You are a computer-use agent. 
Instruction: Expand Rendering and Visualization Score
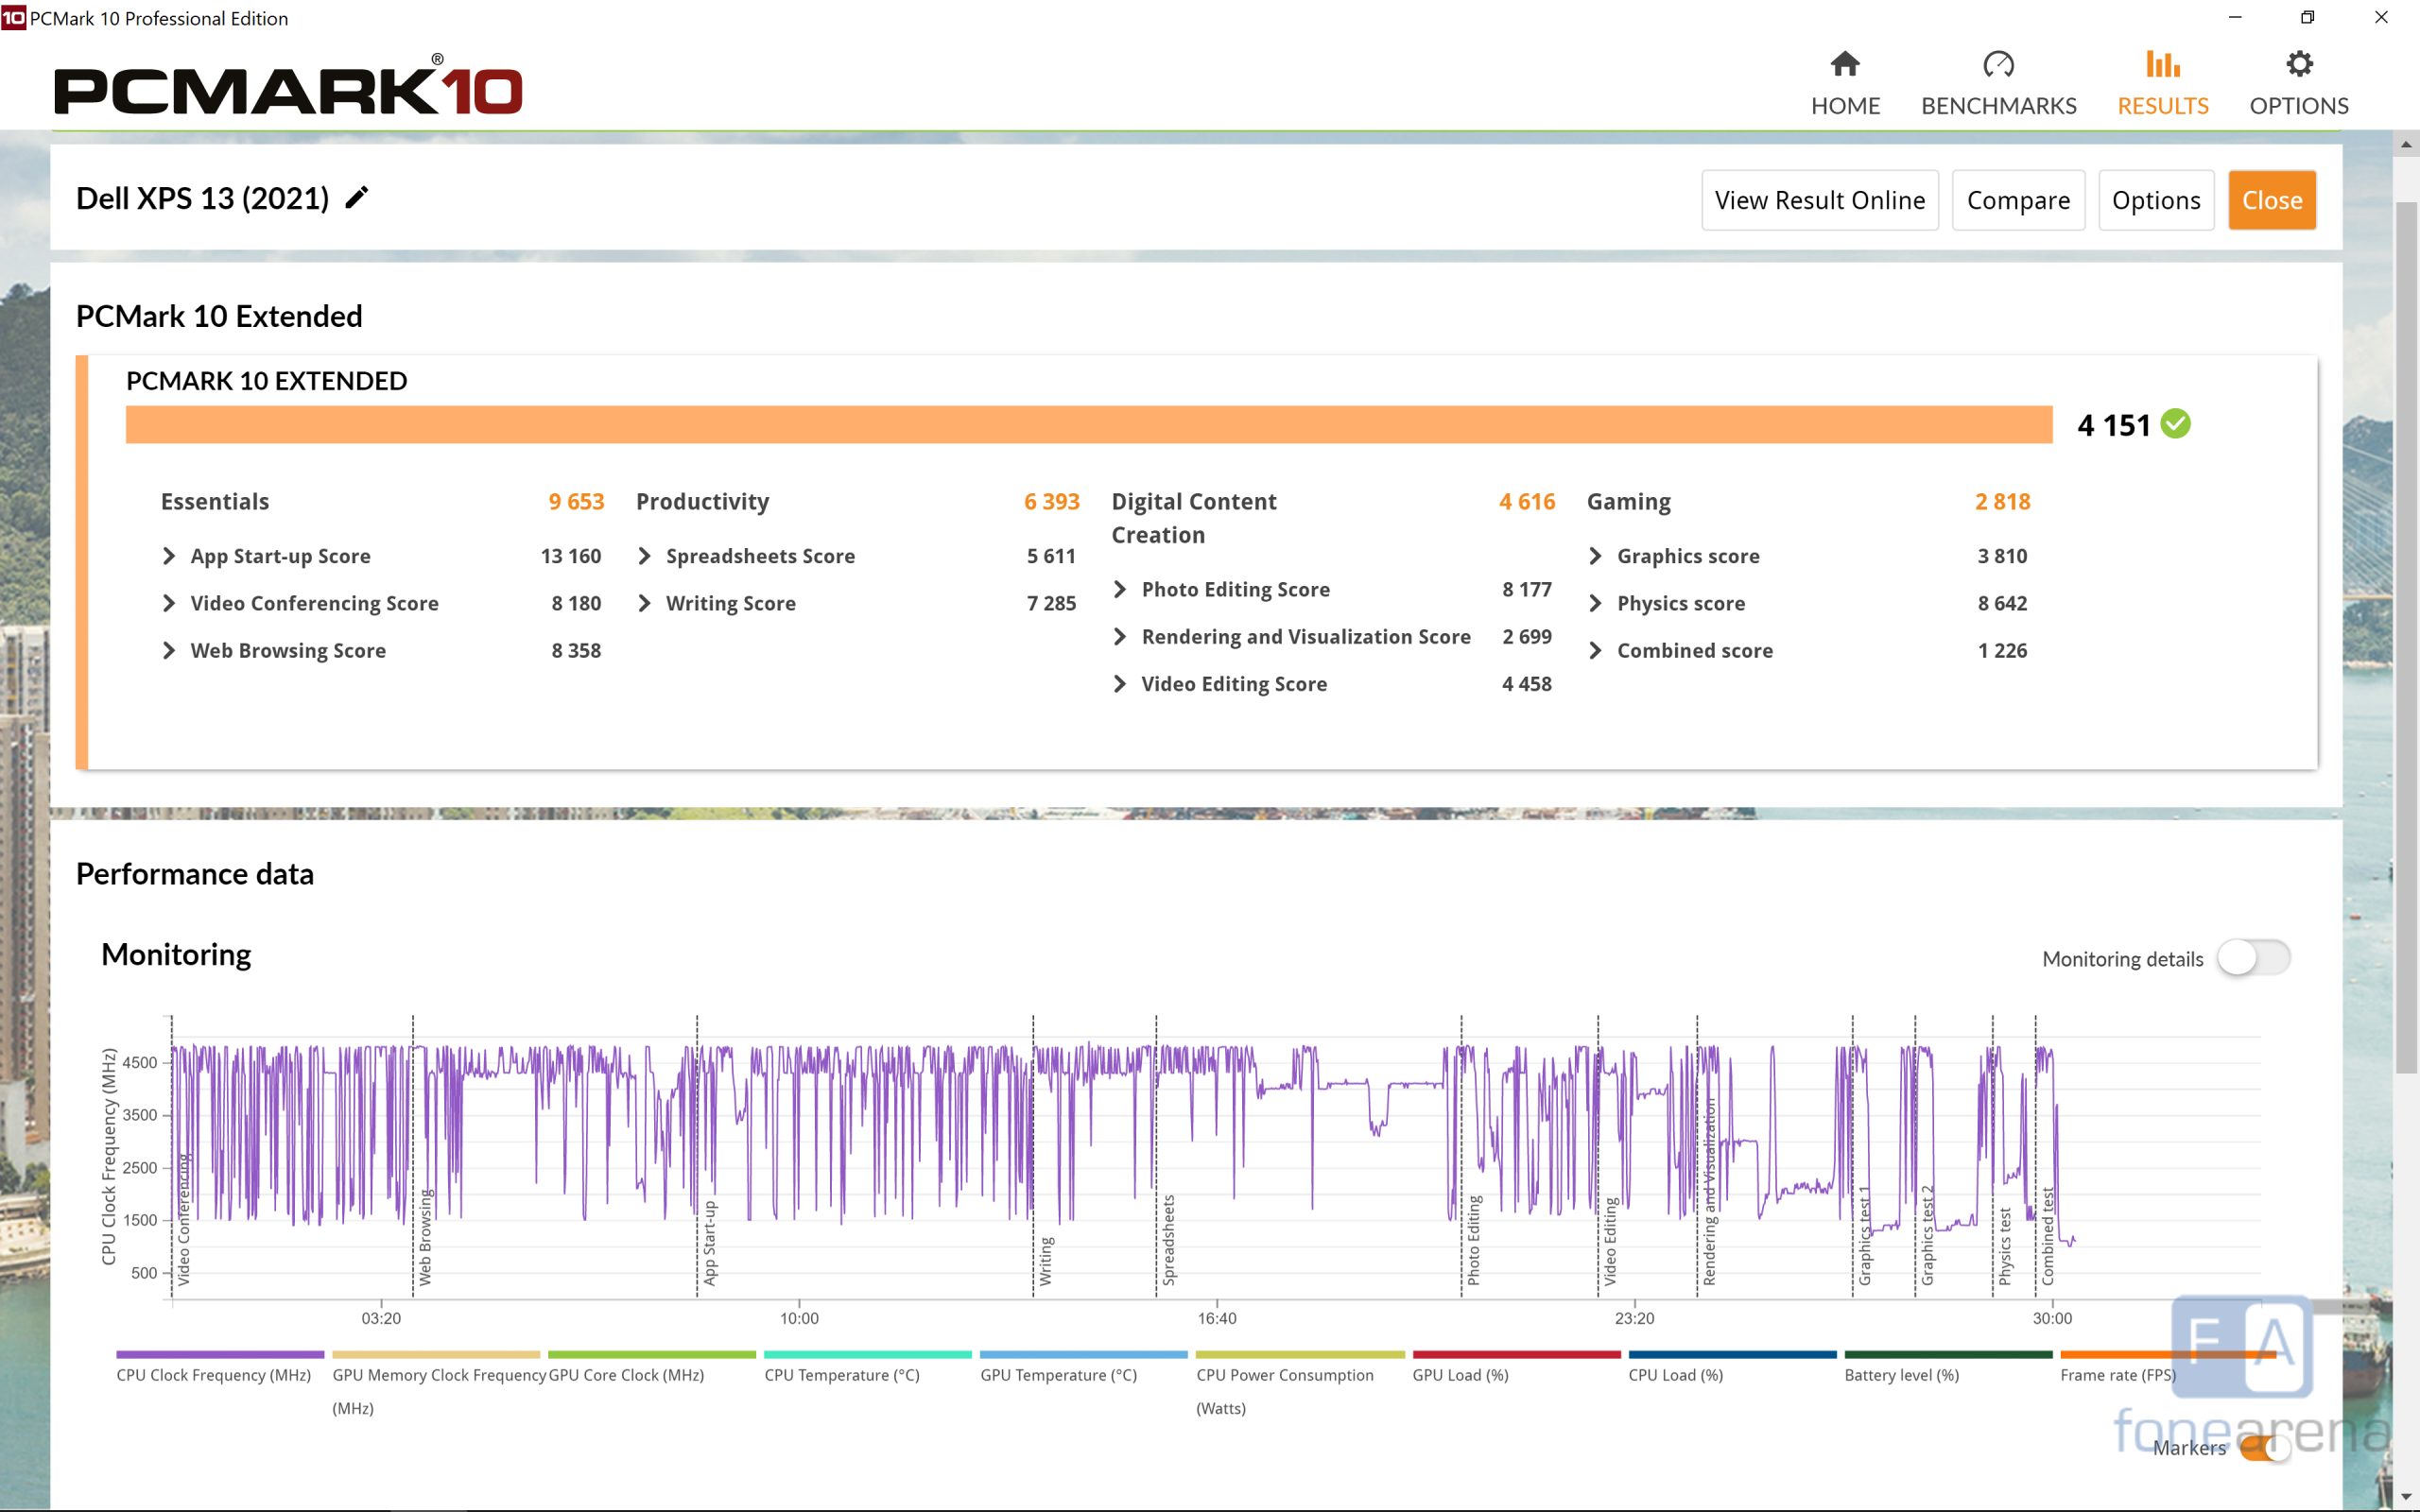(1120, 637)
